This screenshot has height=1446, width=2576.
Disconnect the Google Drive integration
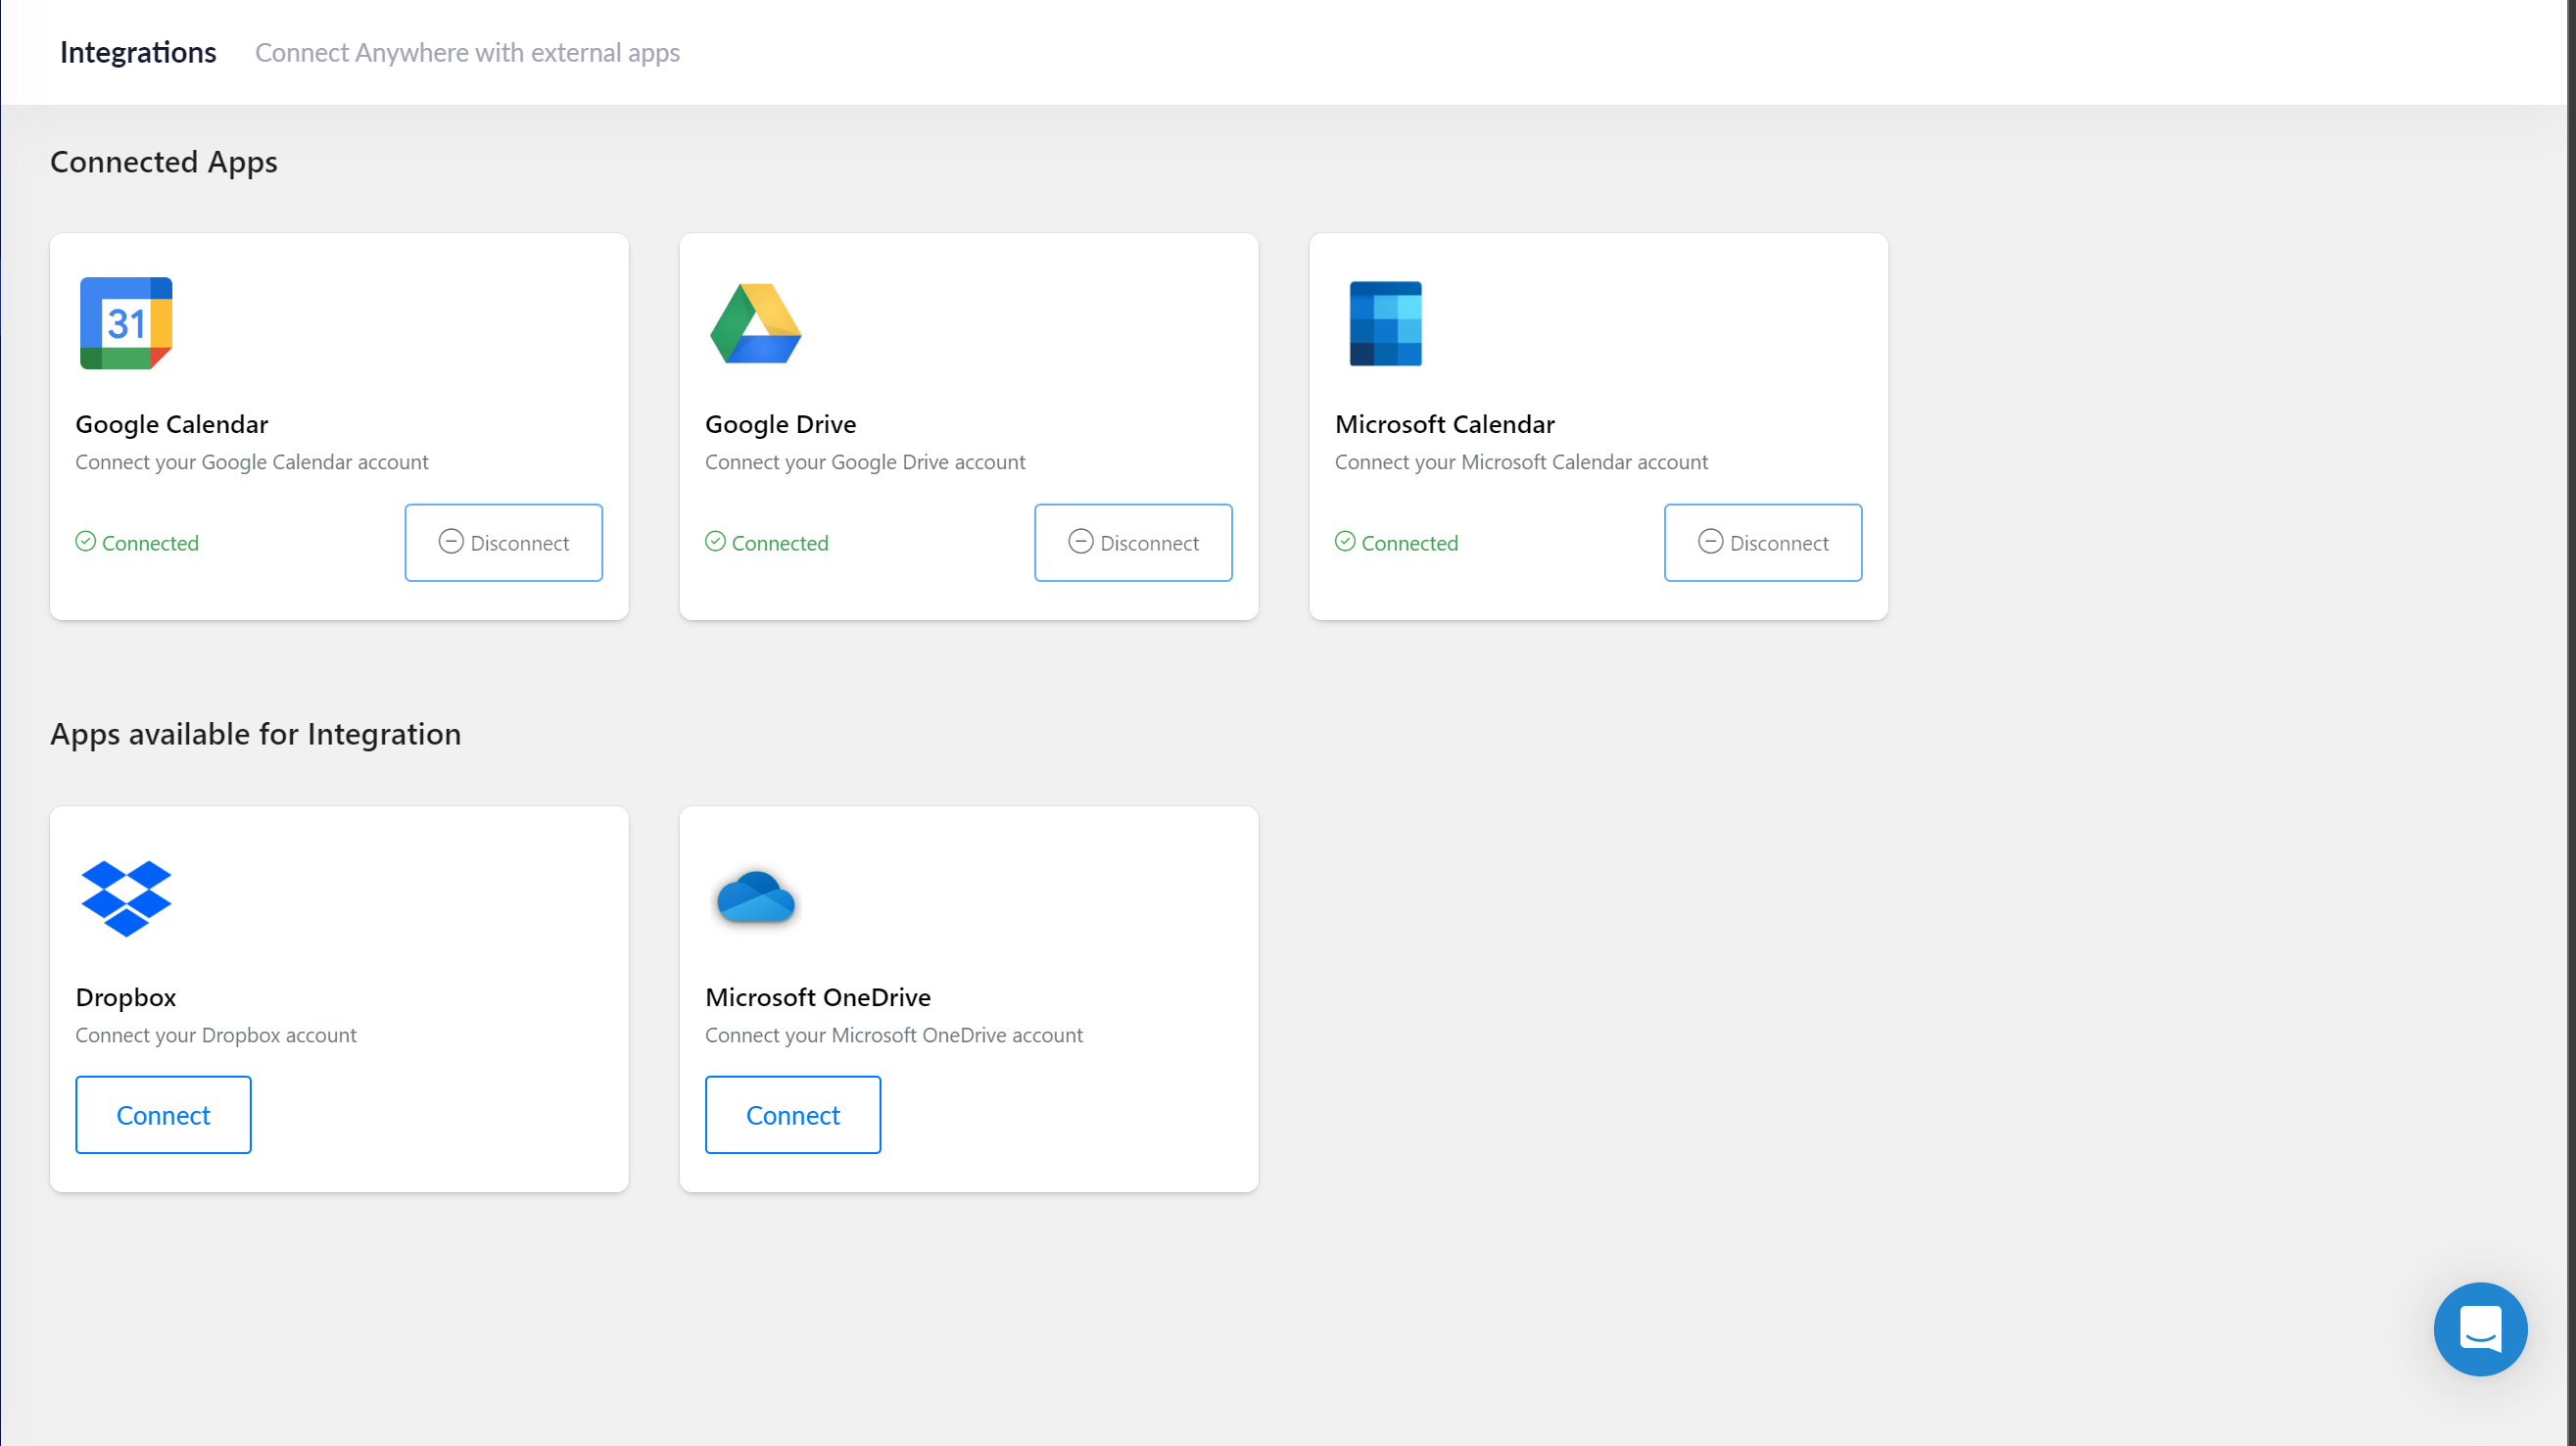pyautogui.click(x=1133, y=542)
